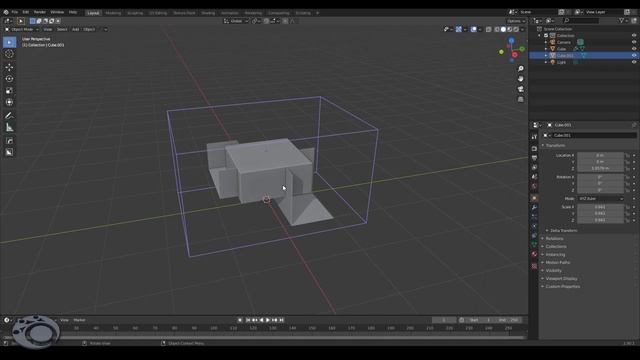Click the Blender logo menu icon
Screen dimensions: 640x360
click(6, 12)
